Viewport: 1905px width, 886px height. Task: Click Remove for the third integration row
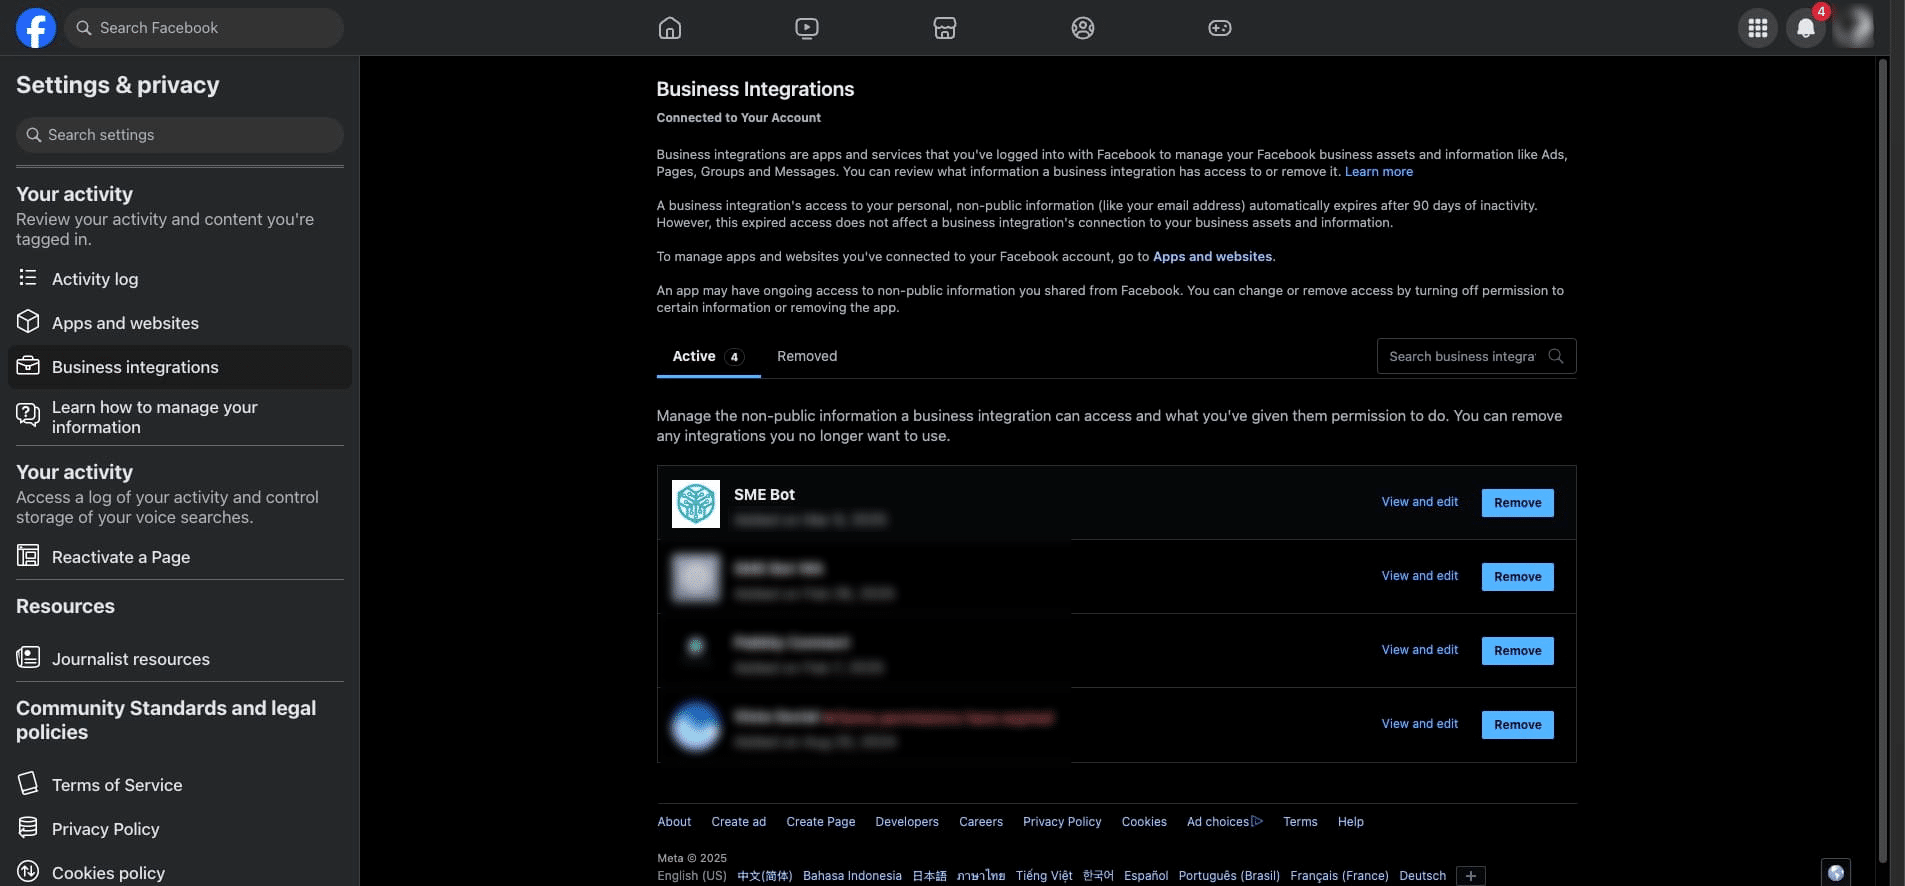pos(1518,651)
